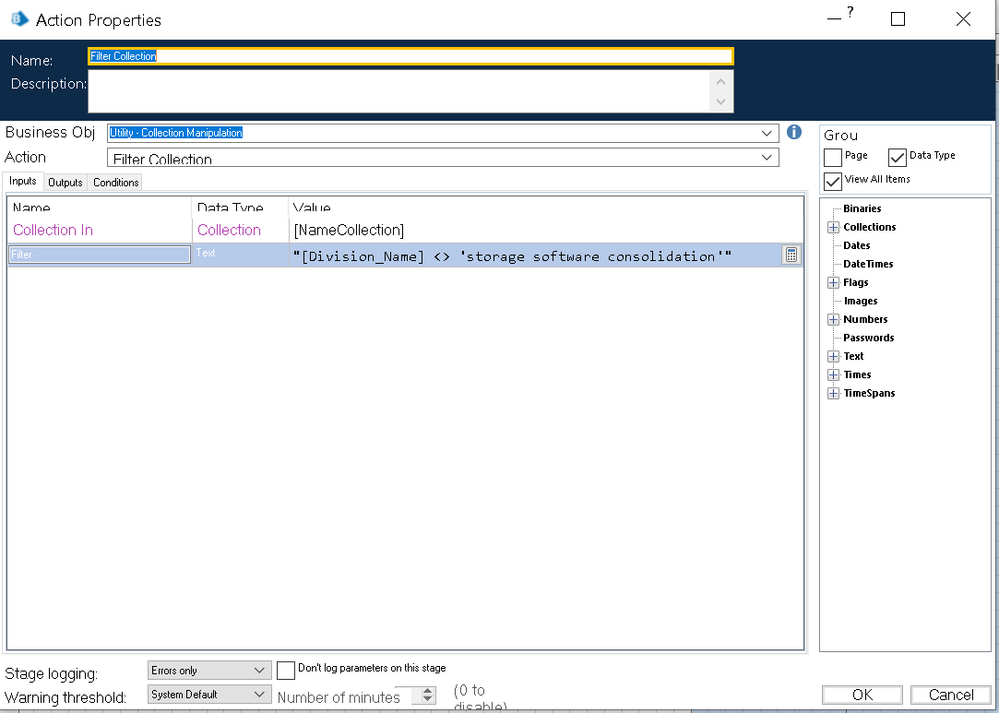Screen dimensions: 999x713
Task: Enable Don't log parameters on this stage
Action: tap(286, 670)
